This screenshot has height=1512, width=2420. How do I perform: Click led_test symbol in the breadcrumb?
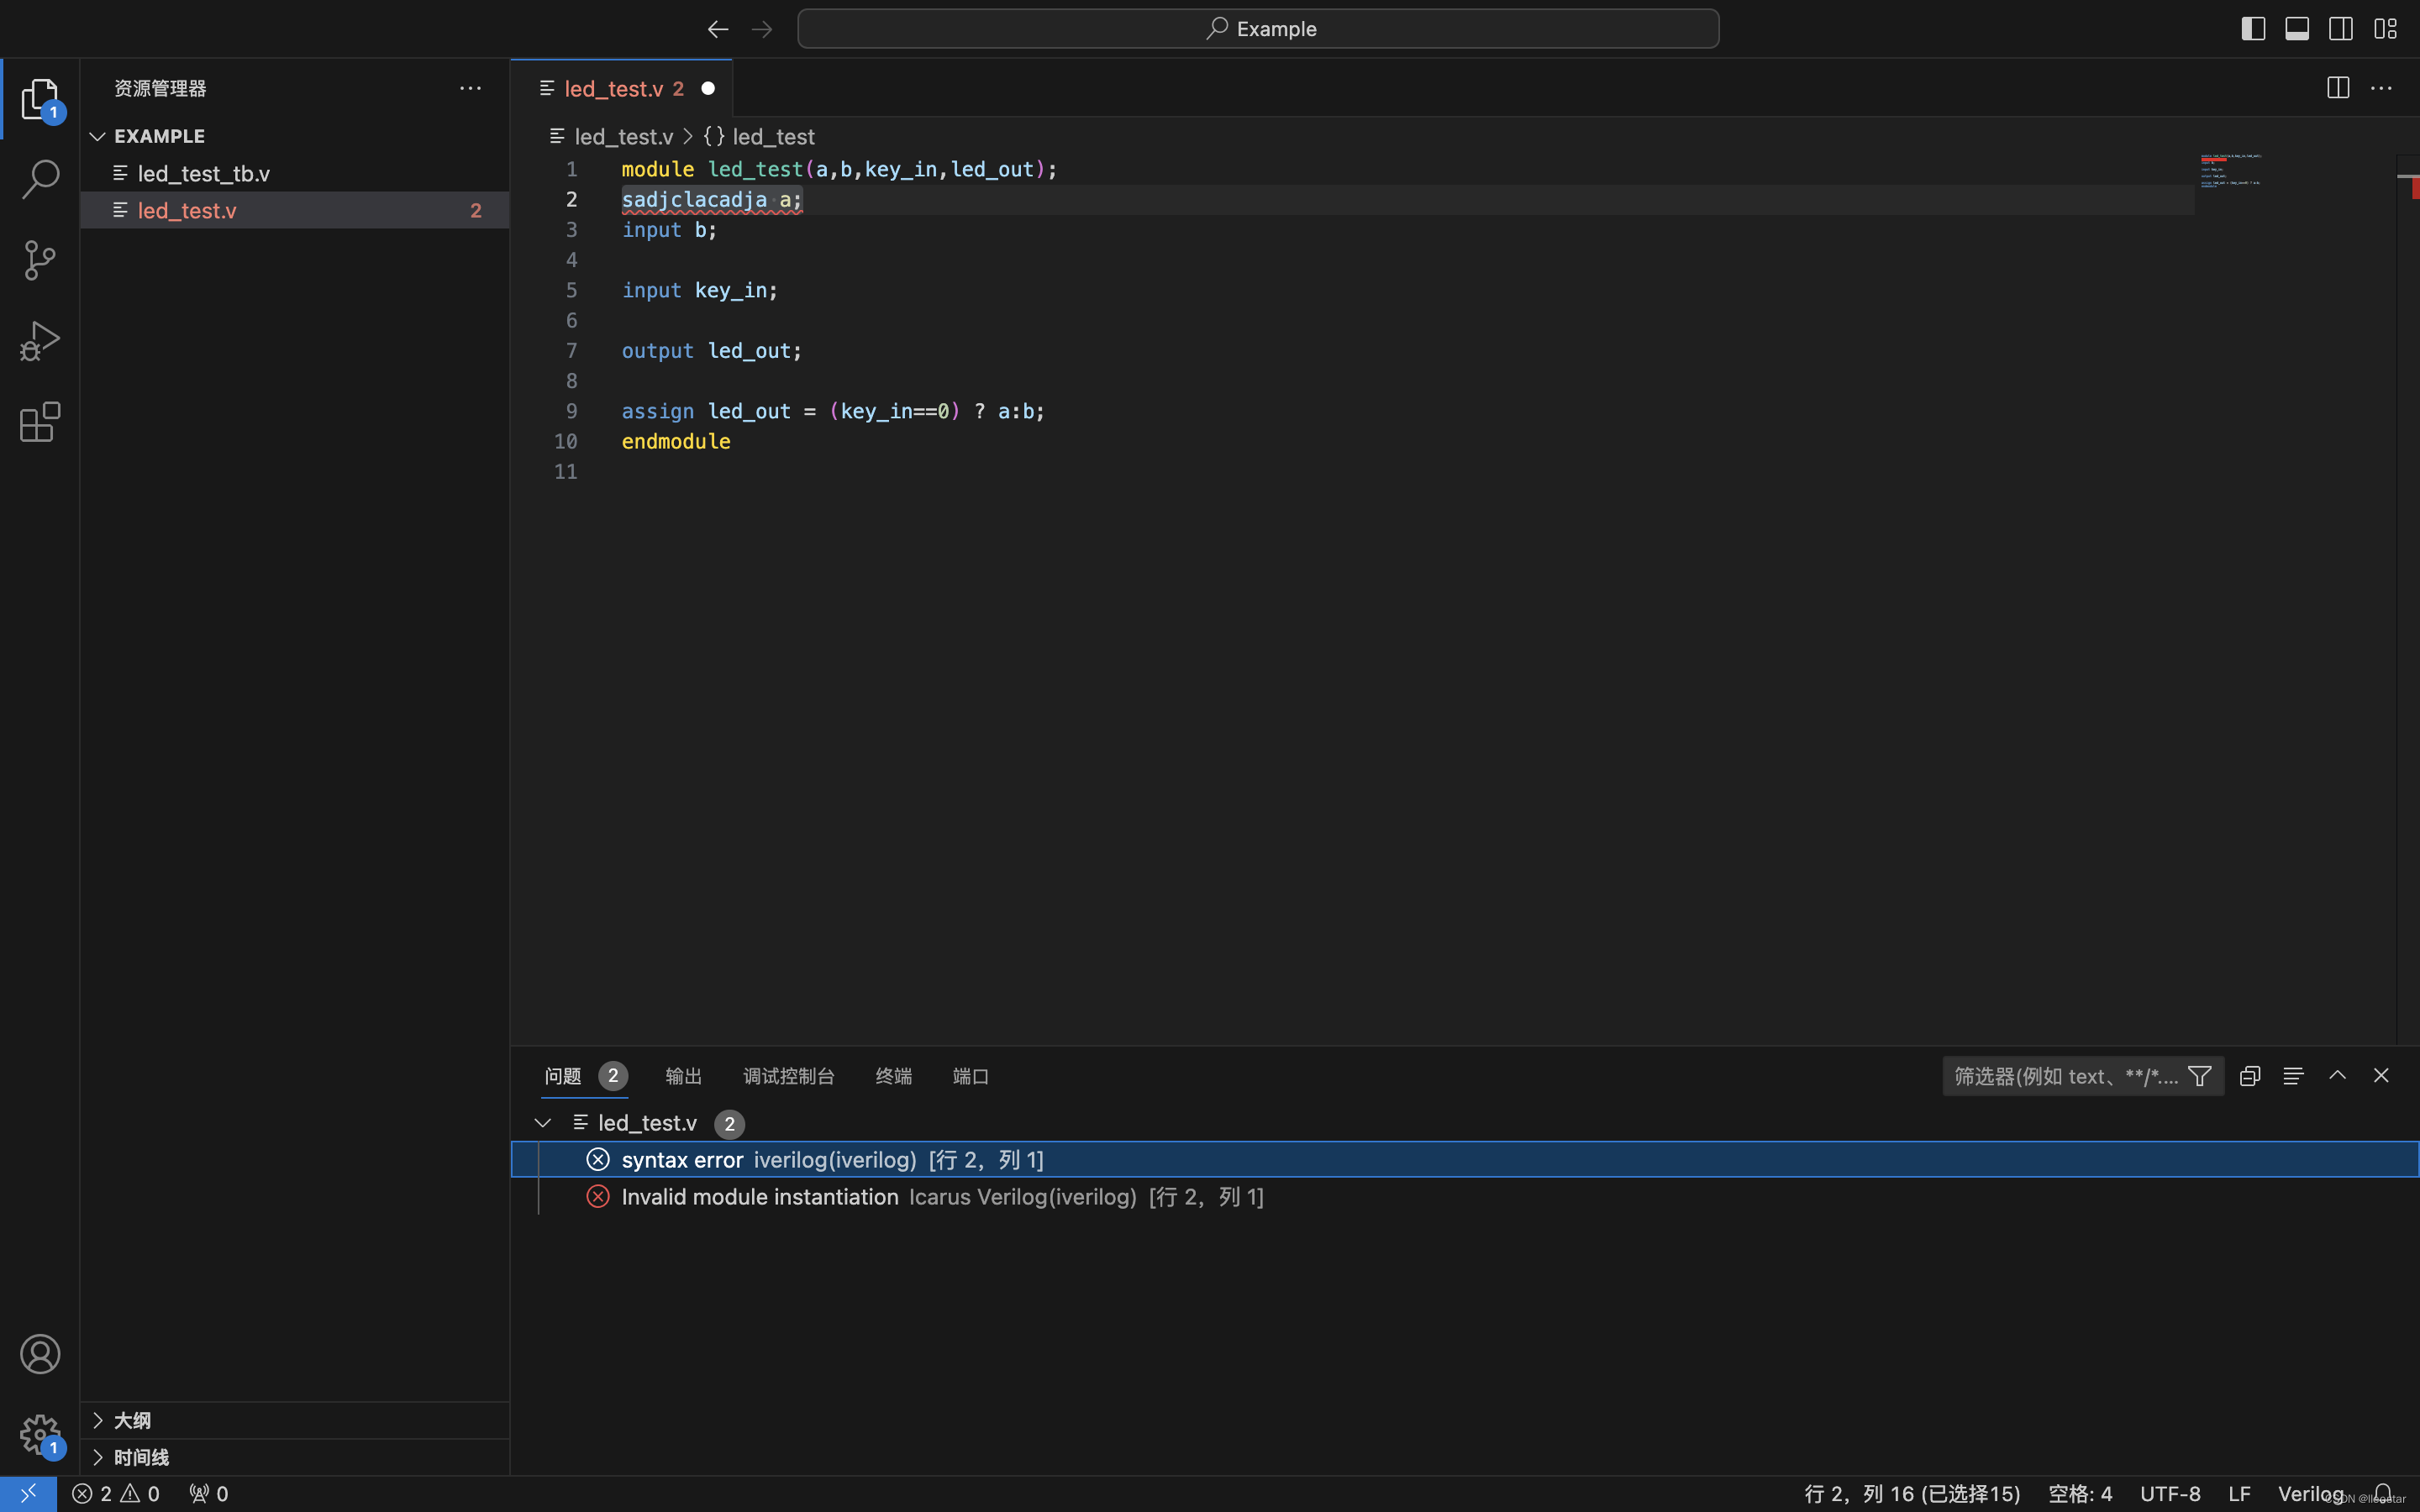point(773,136)
